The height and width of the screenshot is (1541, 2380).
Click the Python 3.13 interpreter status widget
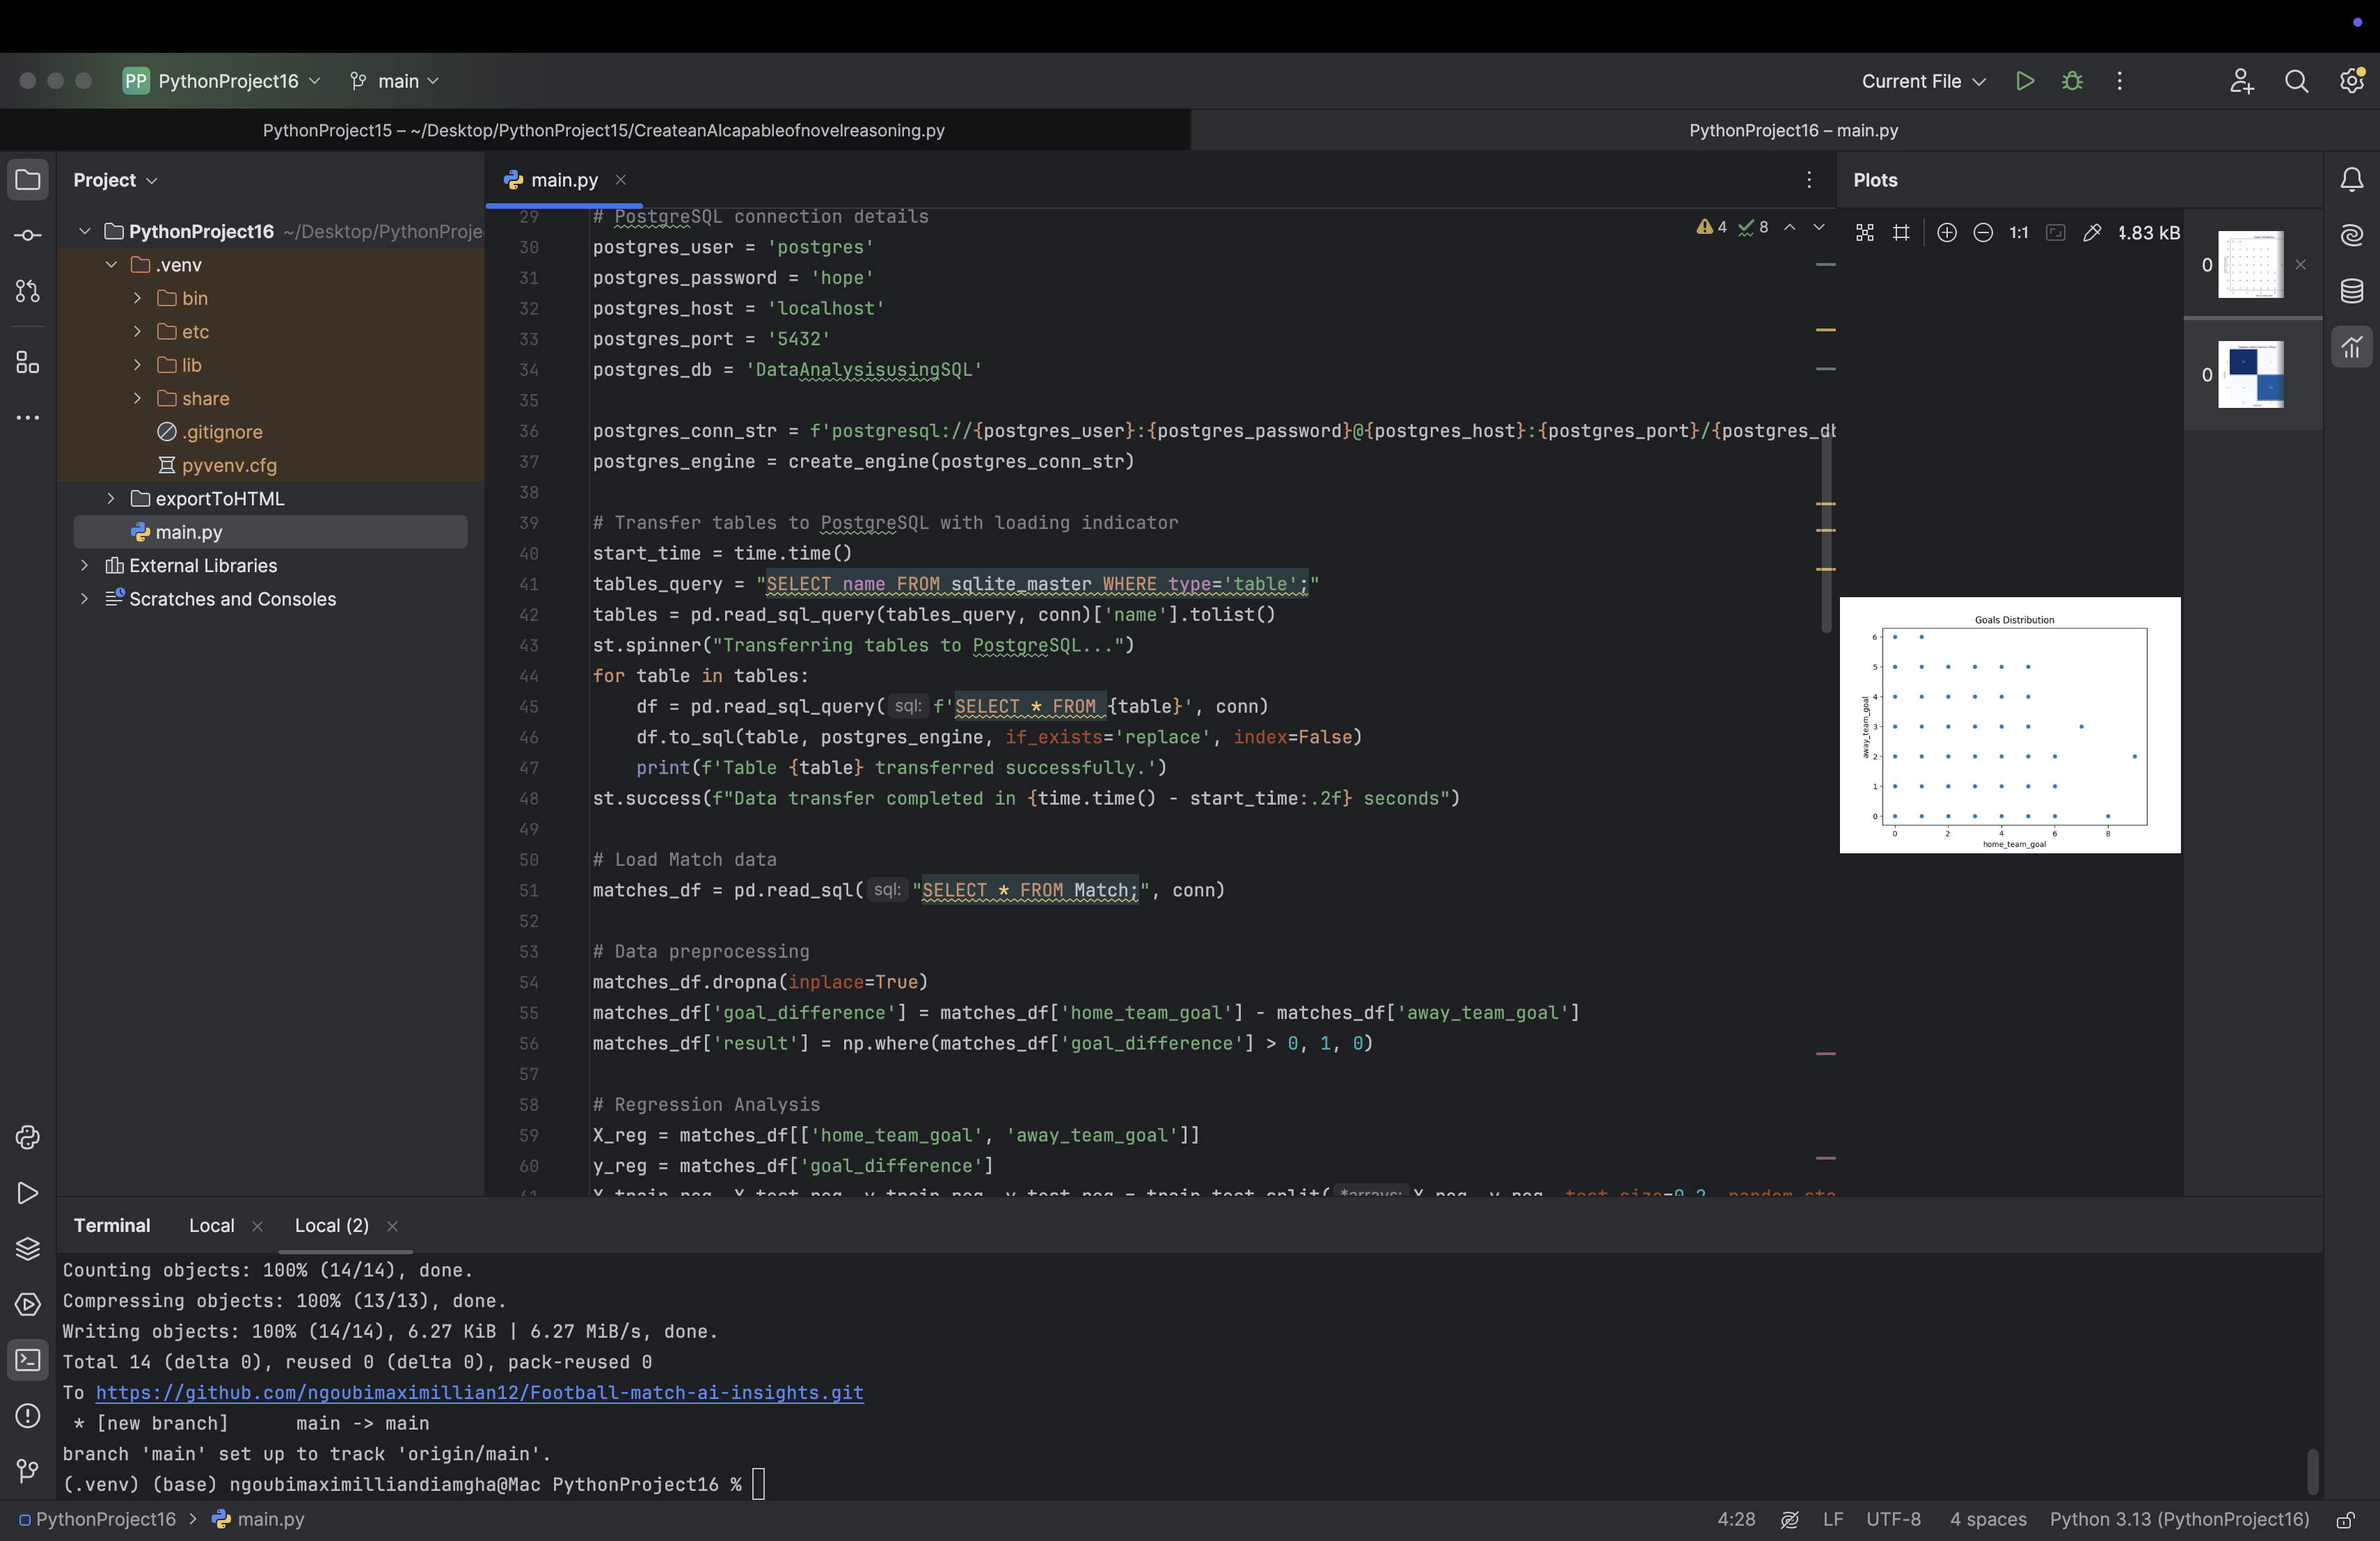[x=2179, y=1520]
